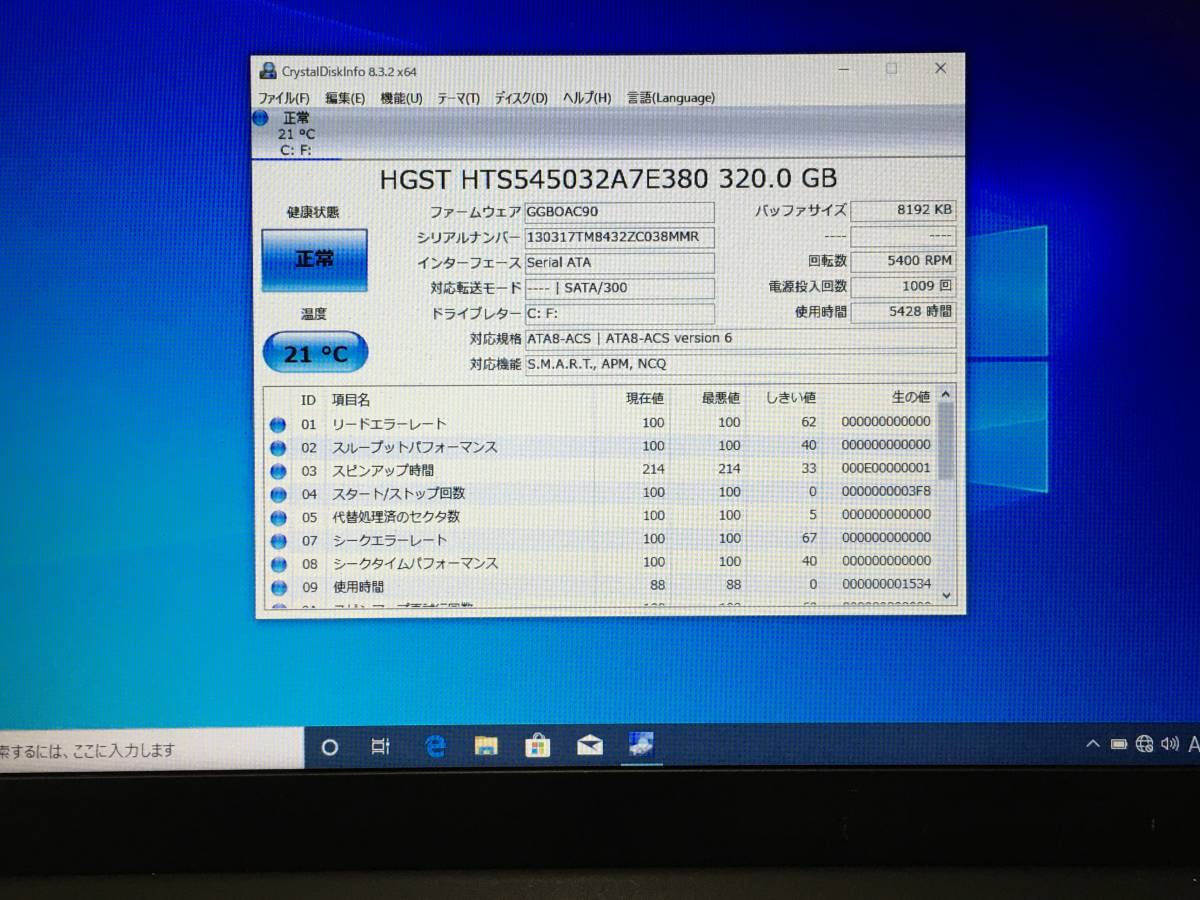Click the テーマ(T) menu item
This screenshot has width=1200, height=900.
point(459,98)
